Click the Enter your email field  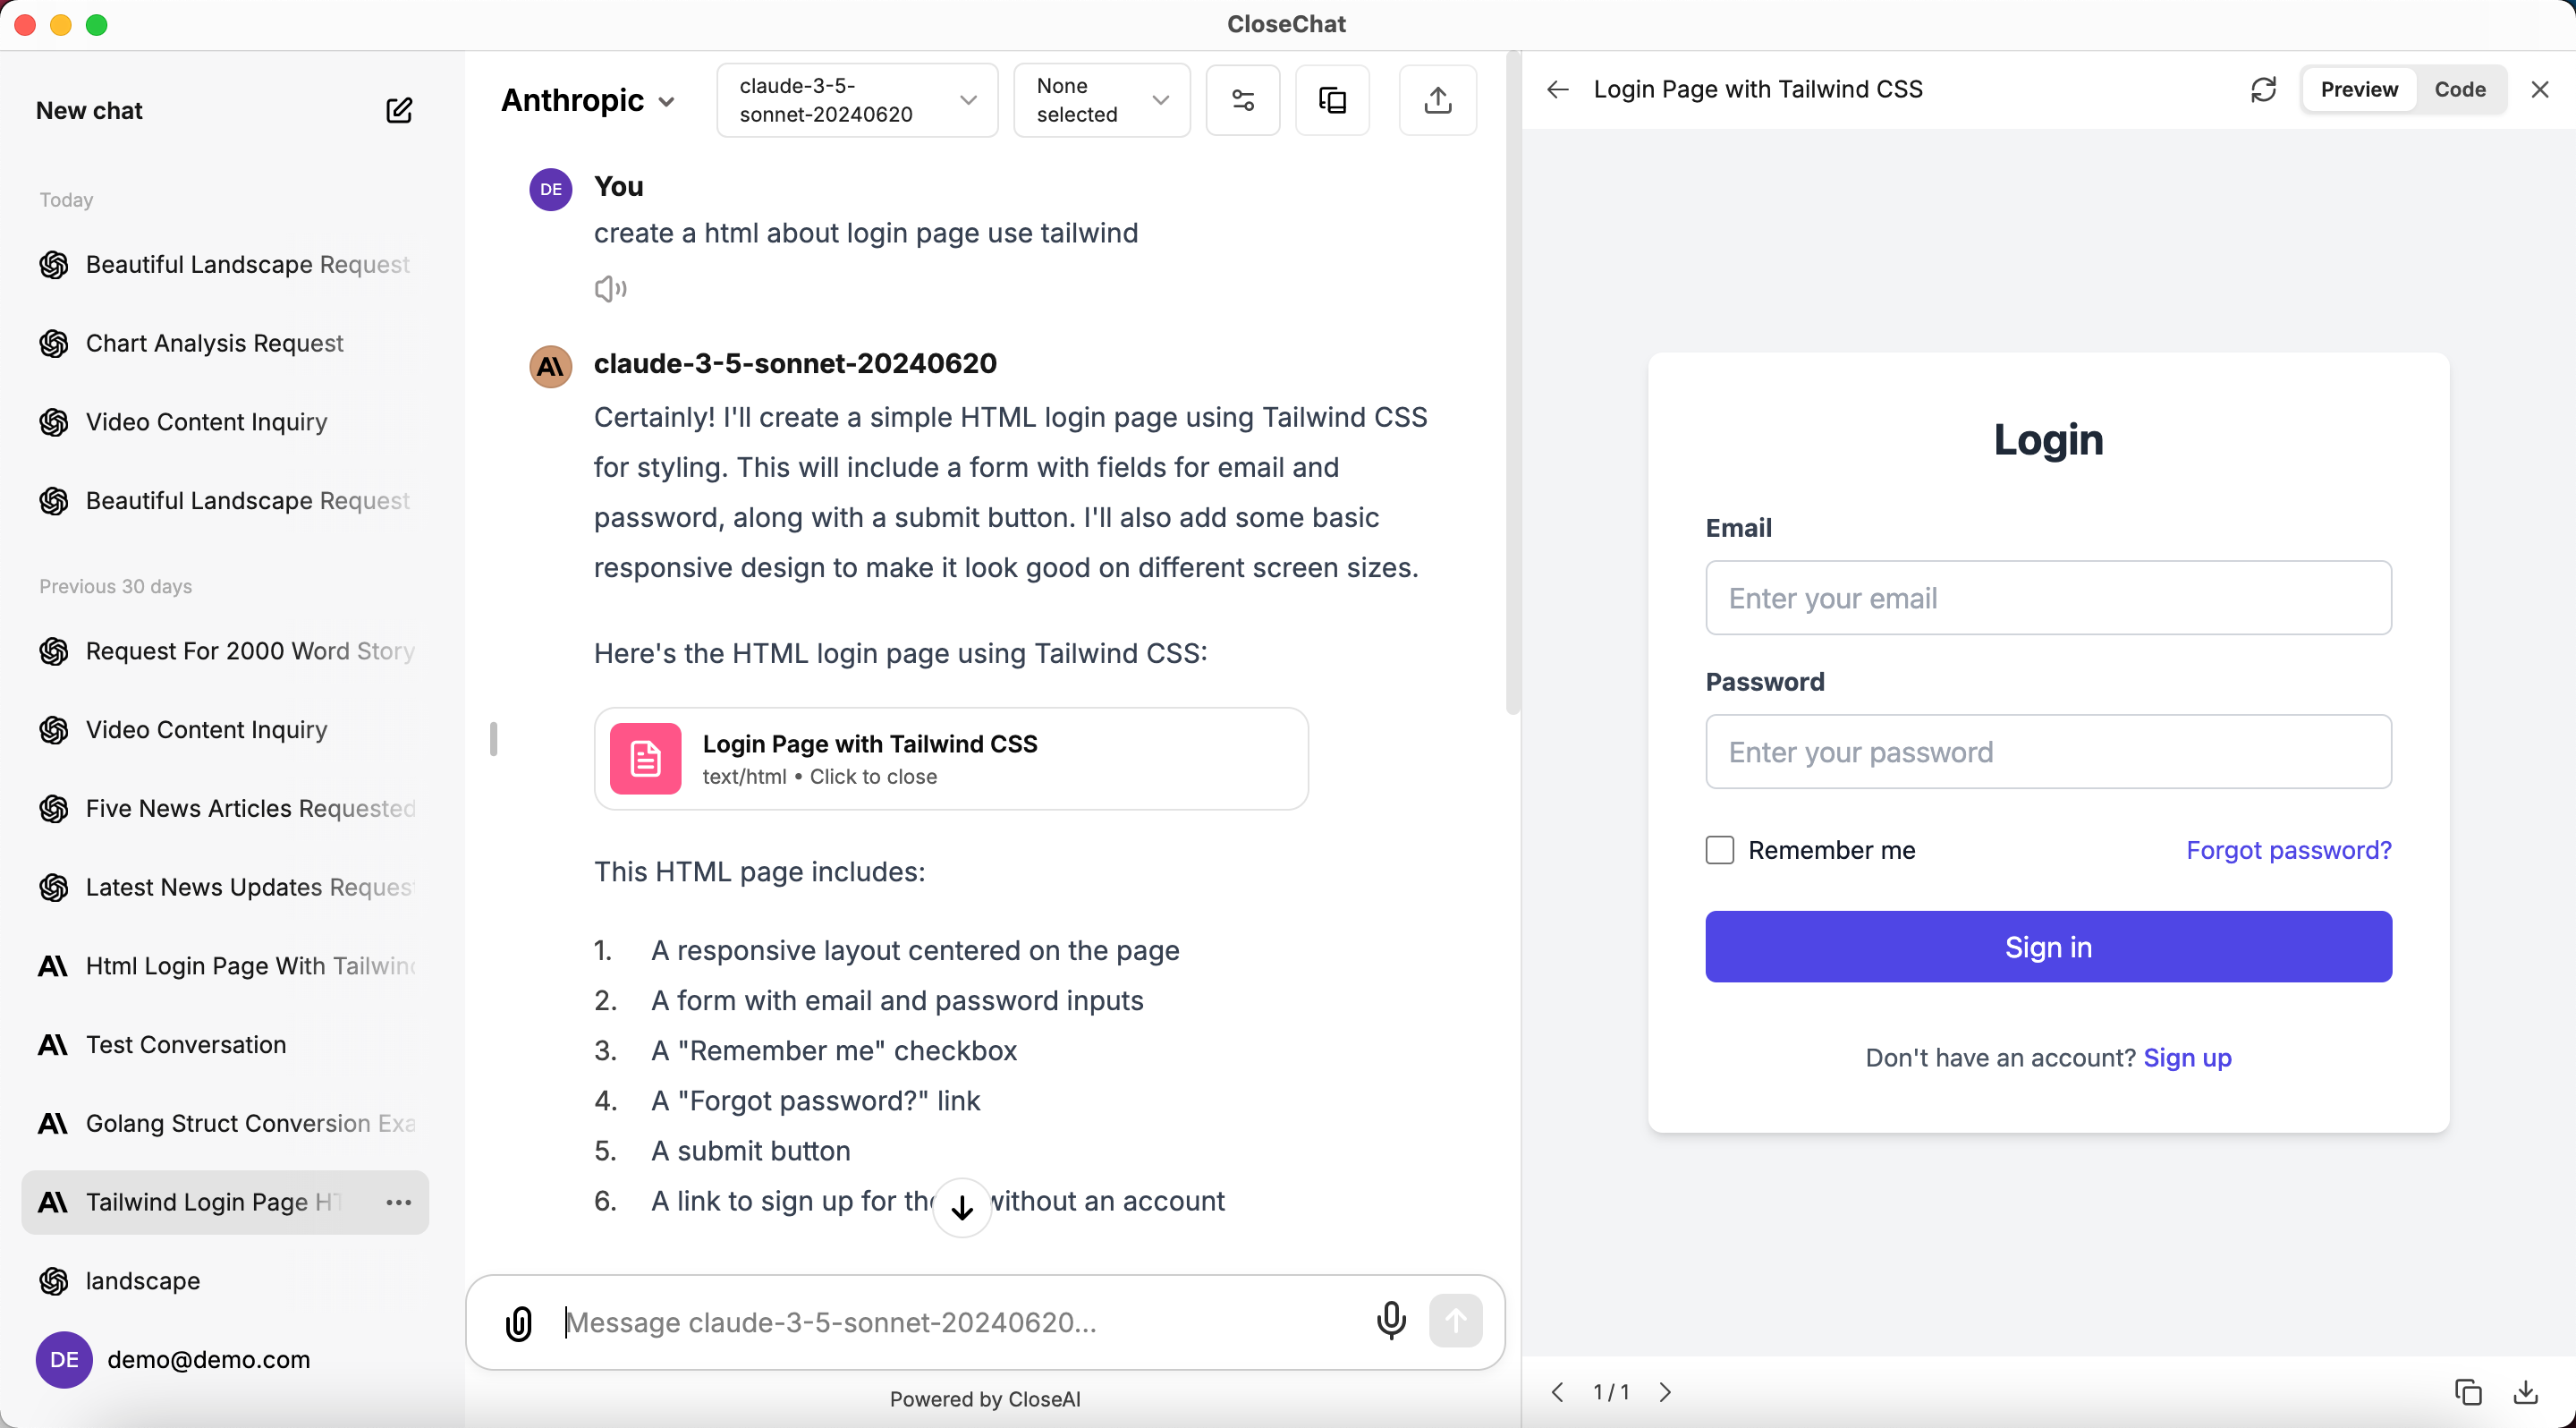pos(2048,598)
